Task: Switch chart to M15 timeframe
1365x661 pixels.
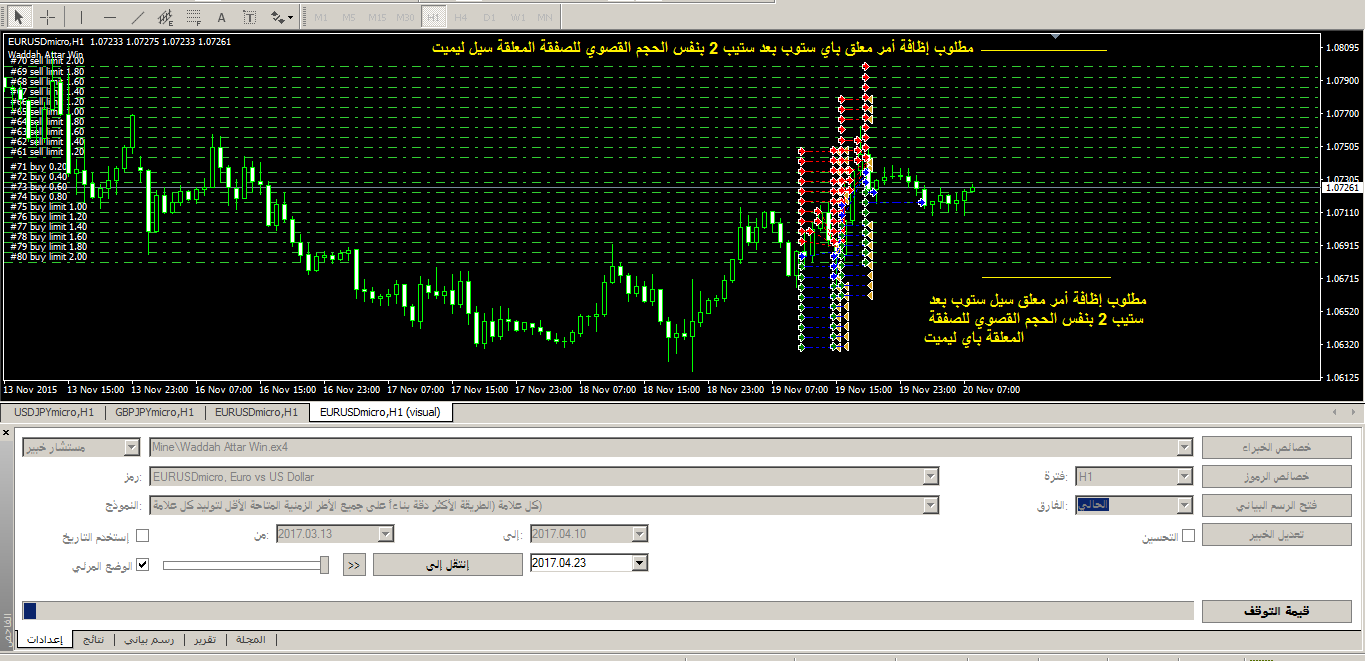Action: tap(377, 18)
